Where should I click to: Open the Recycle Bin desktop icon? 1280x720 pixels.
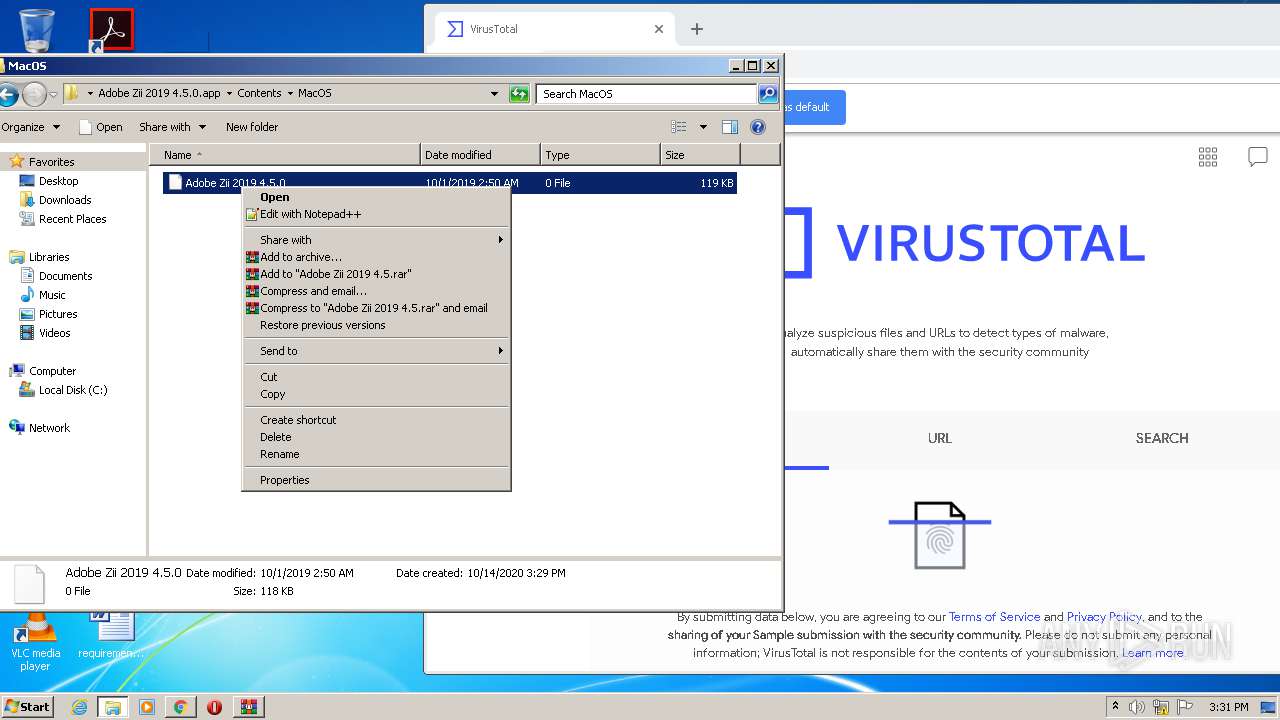pos(37,29)
